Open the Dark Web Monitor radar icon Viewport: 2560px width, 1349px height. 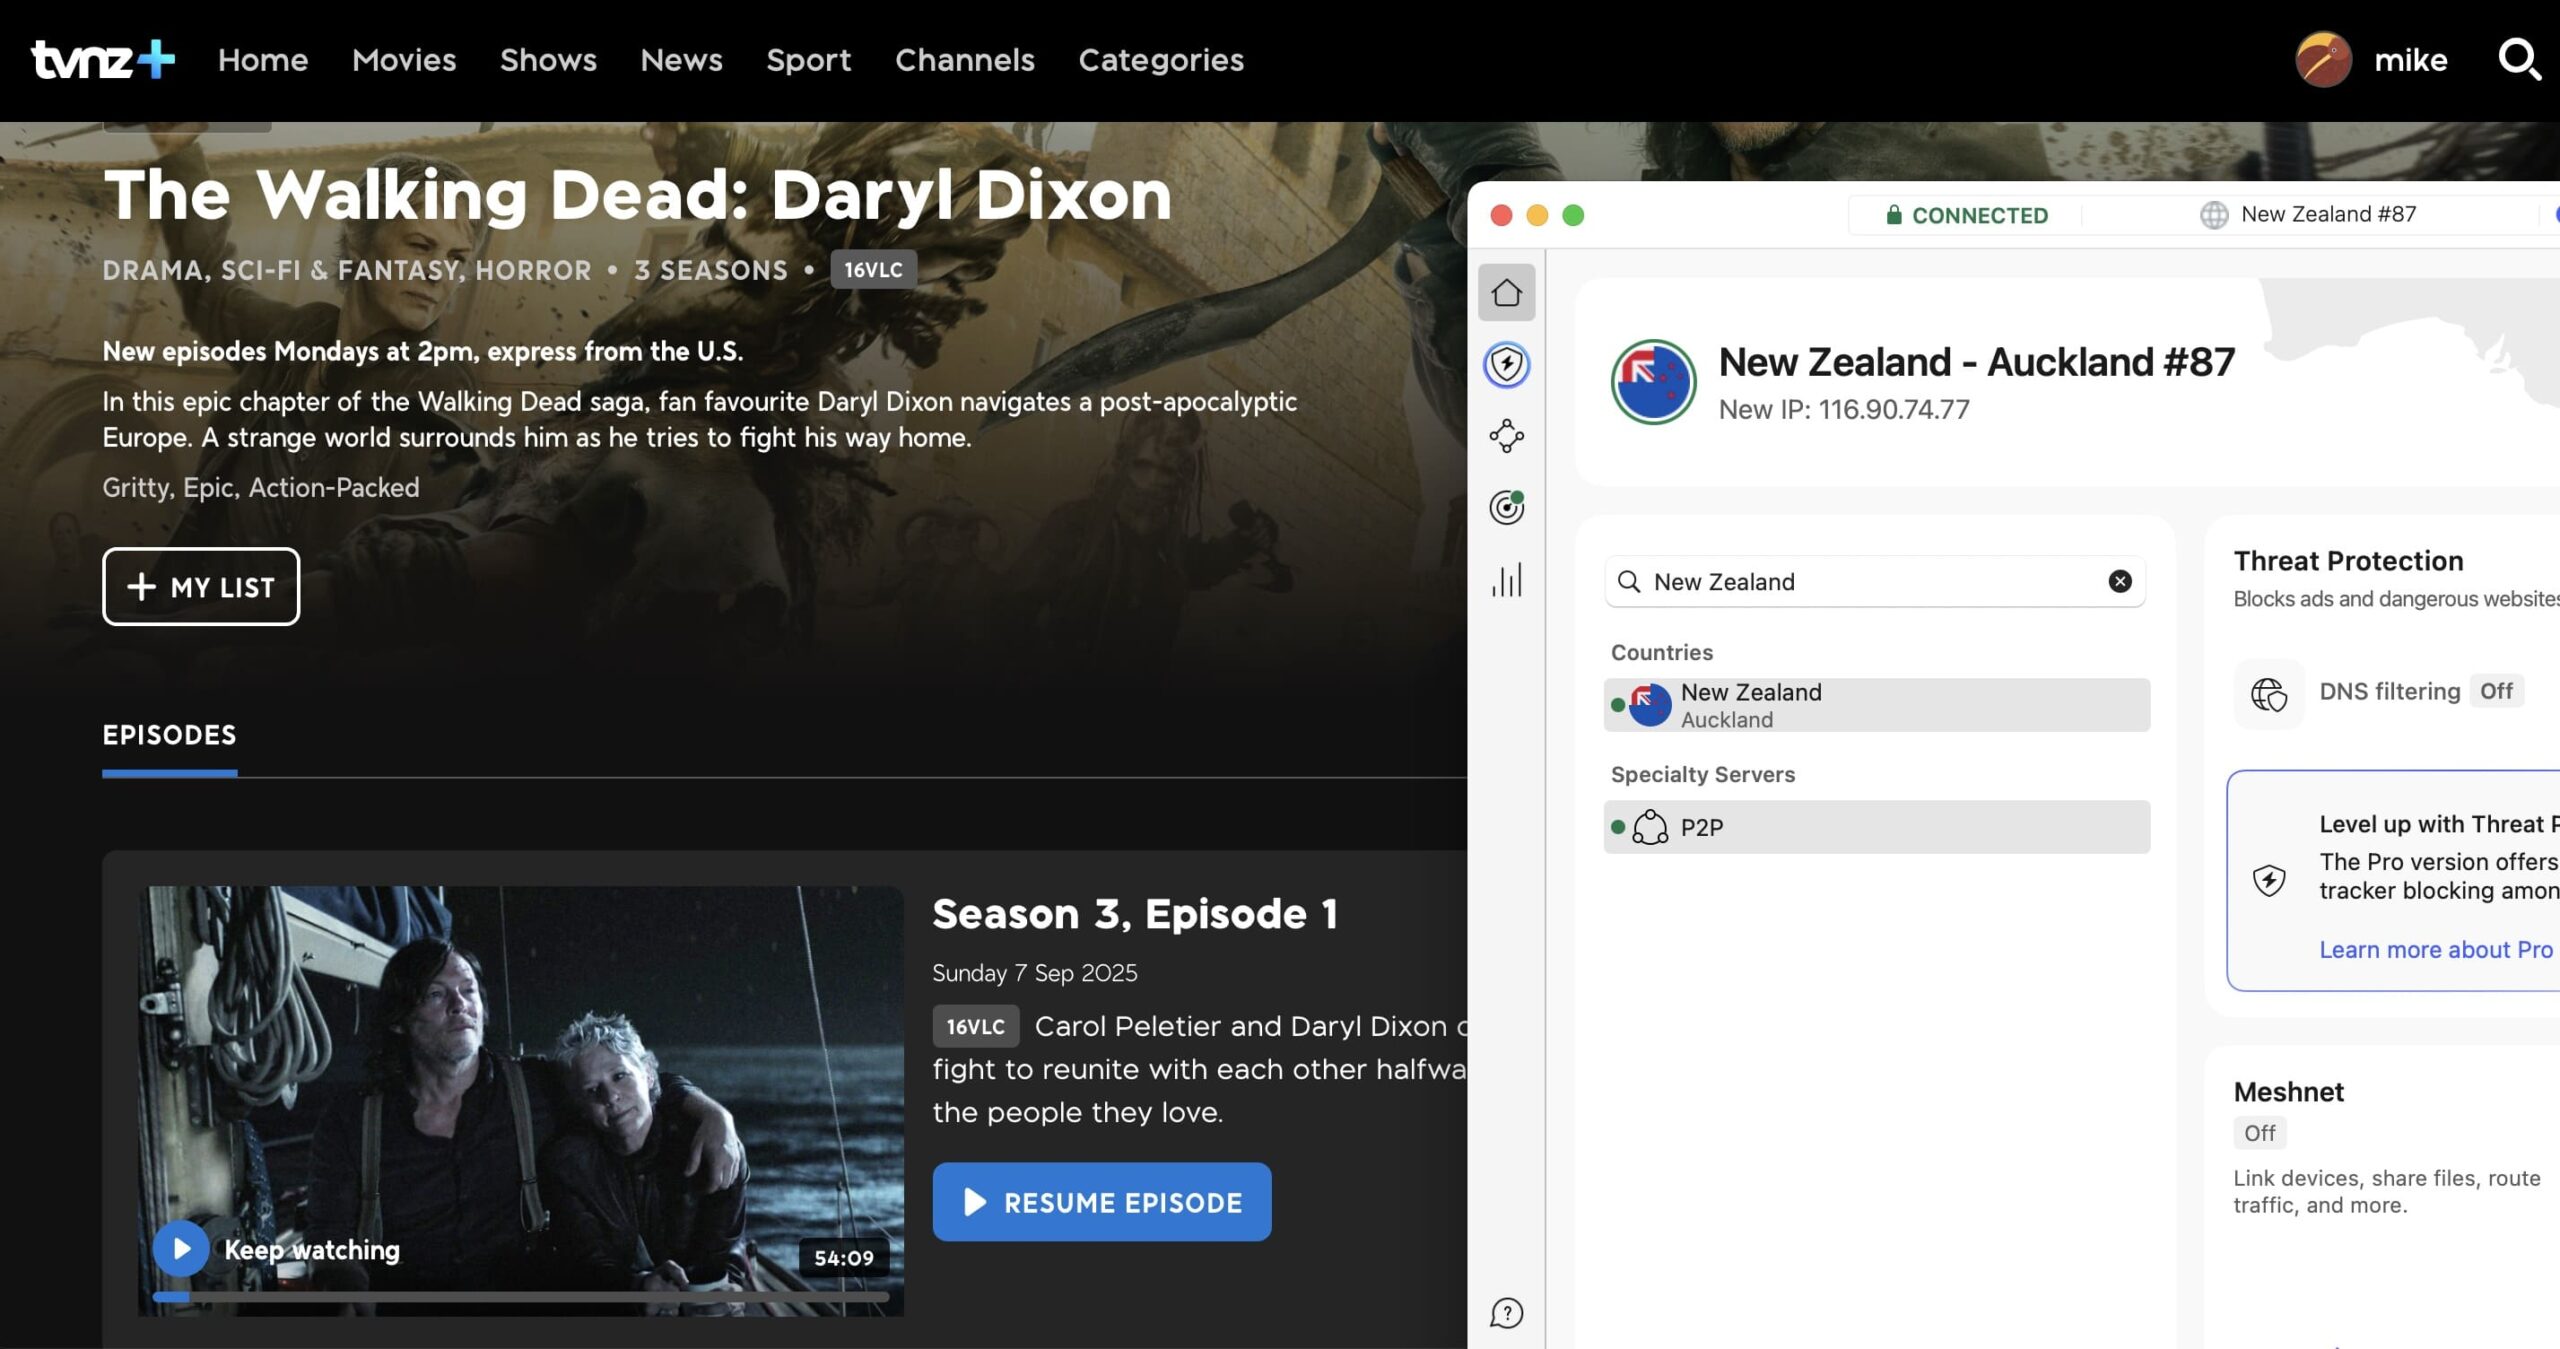click(1506, 508)
